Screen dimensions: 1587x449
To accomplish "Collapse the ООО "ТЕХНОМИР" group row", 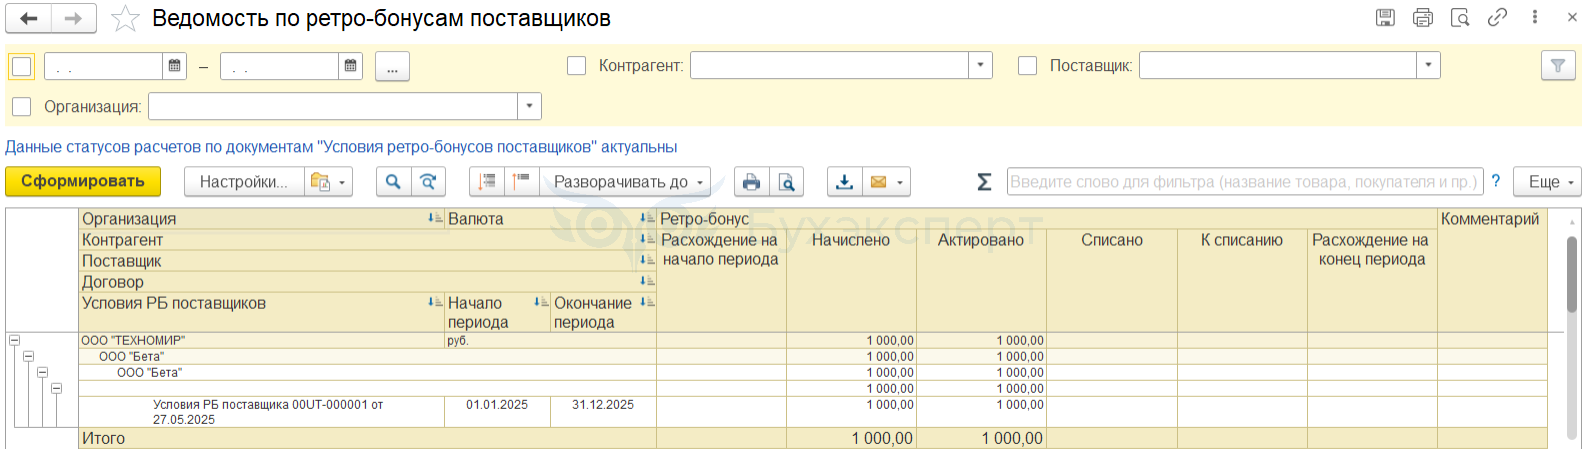I will pyautogui.click(x=14, y=340).
